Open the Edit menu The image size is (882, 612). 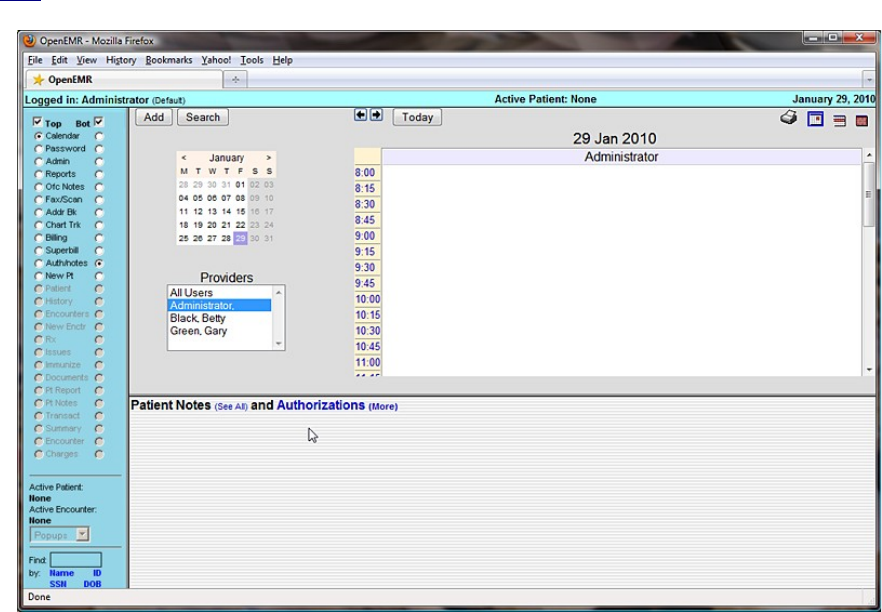(x=59, y=60)
